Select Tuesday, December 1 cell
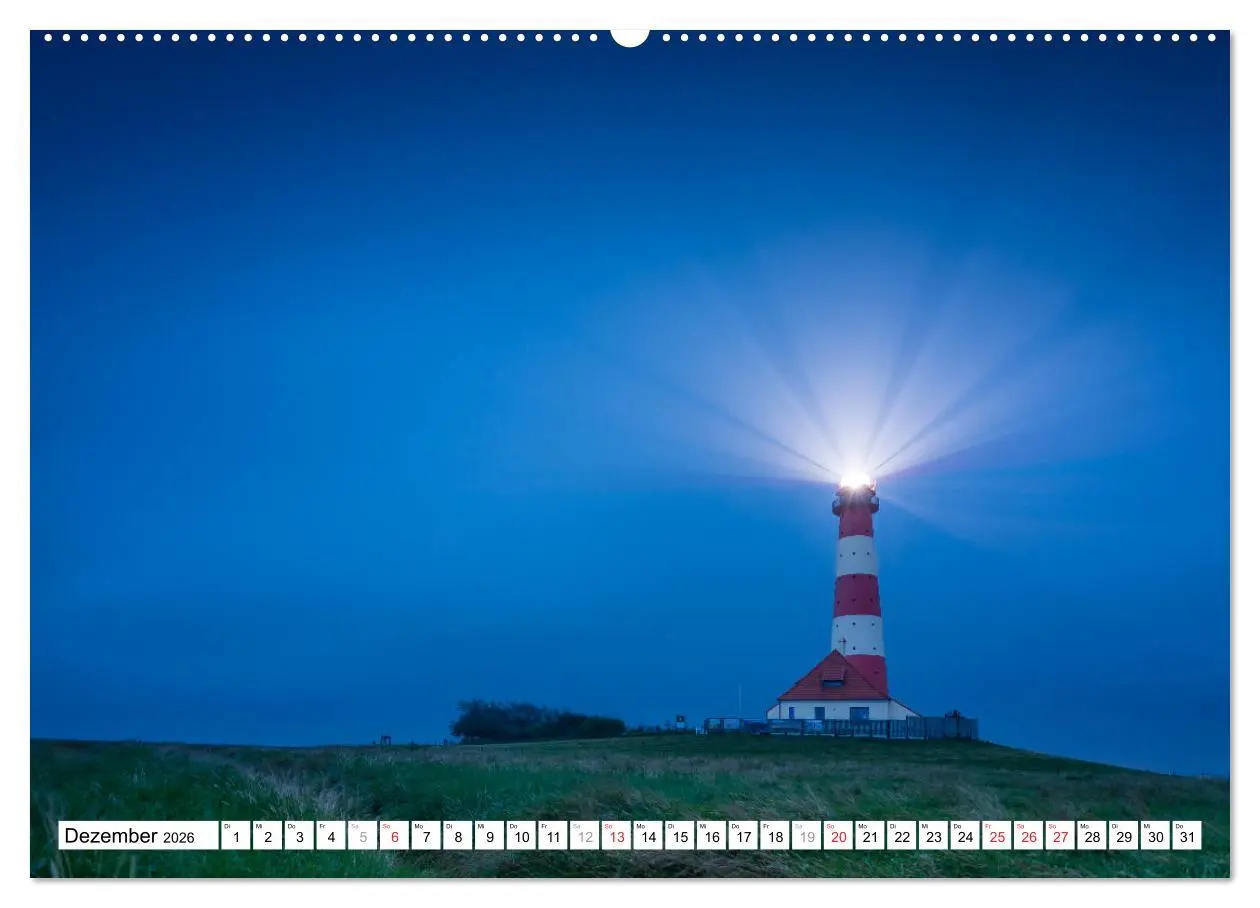1260x908 pixels. pos(236,836)
